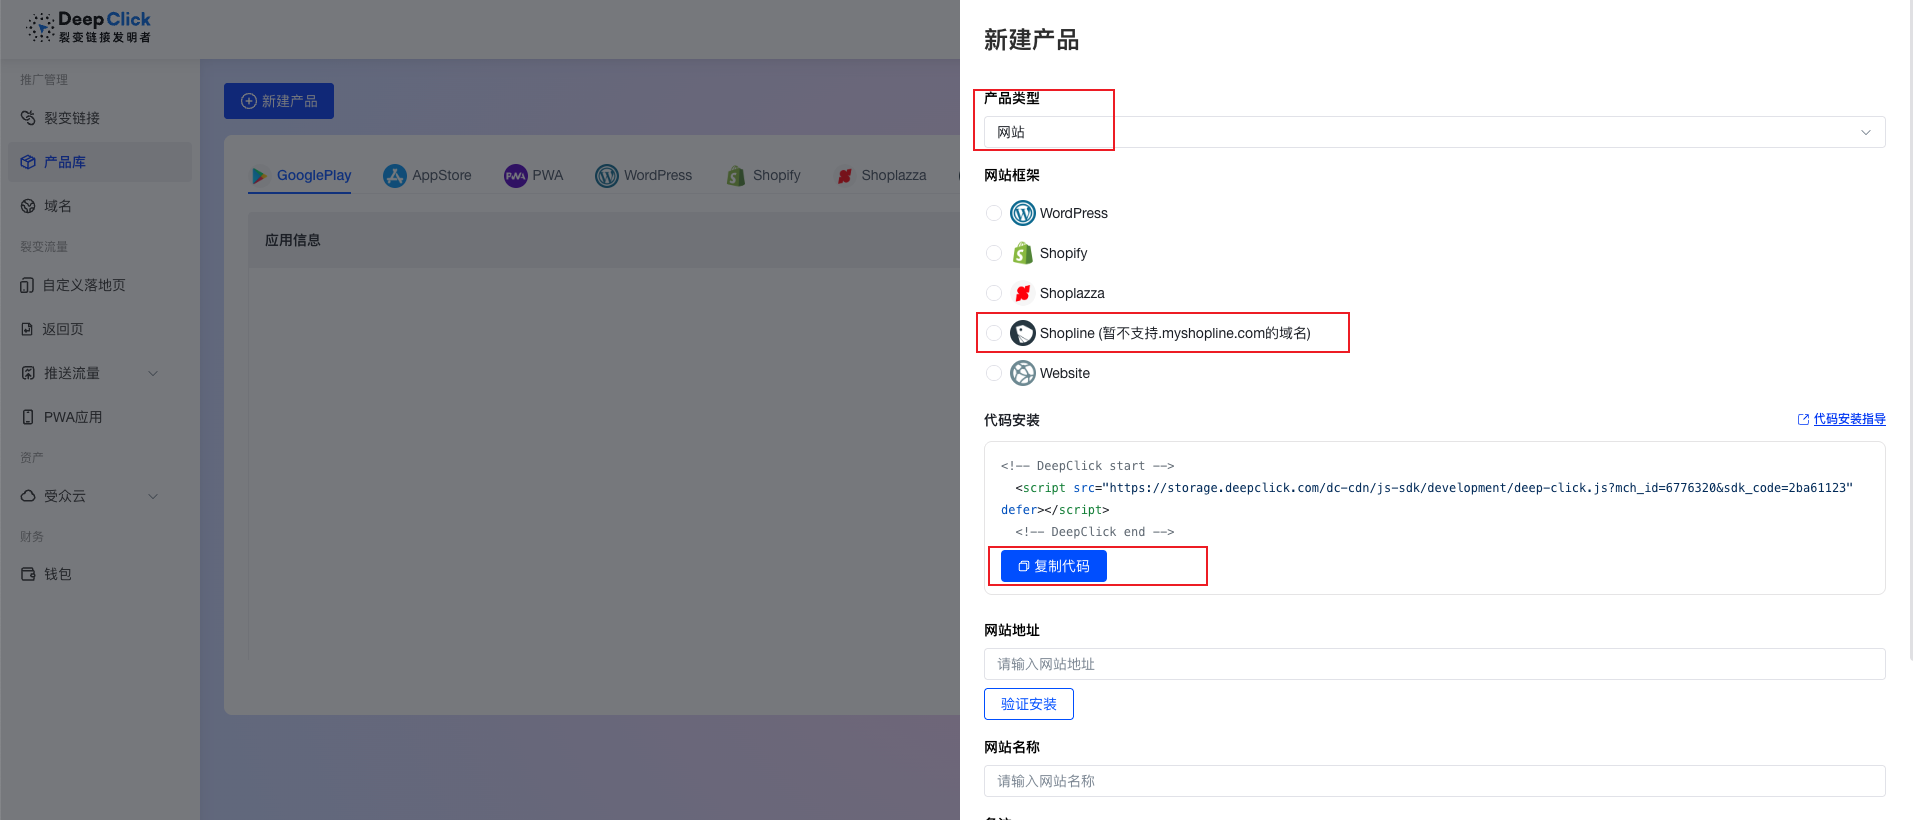The image size is (1913, 820).
Task: Click the 返回页 sidebar icon
Action: click(27, 329)
